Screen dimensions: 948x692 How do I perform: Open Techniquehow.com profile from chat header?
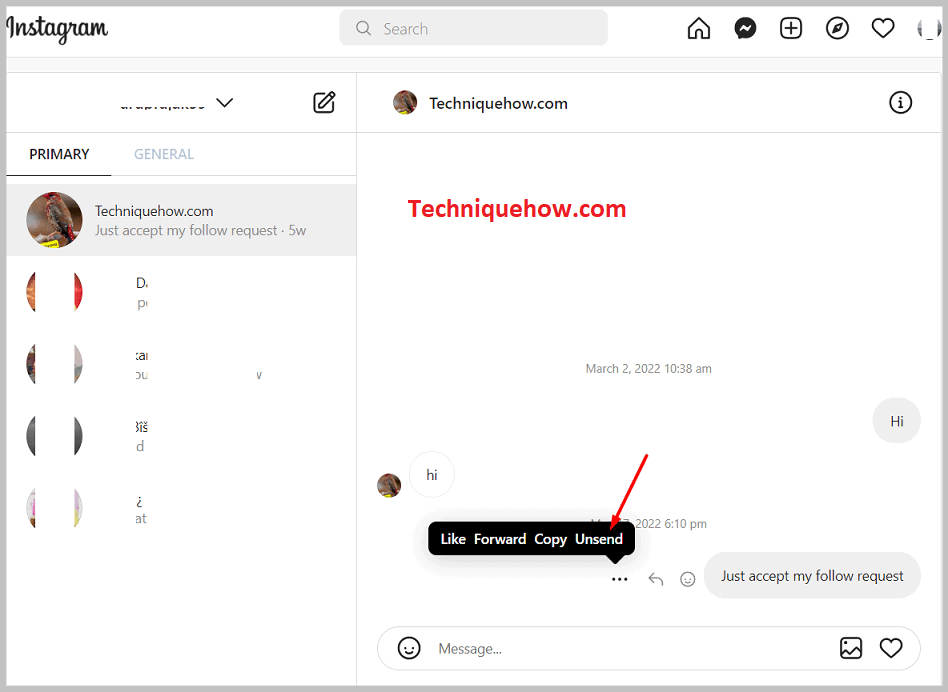tap(499, 103)
